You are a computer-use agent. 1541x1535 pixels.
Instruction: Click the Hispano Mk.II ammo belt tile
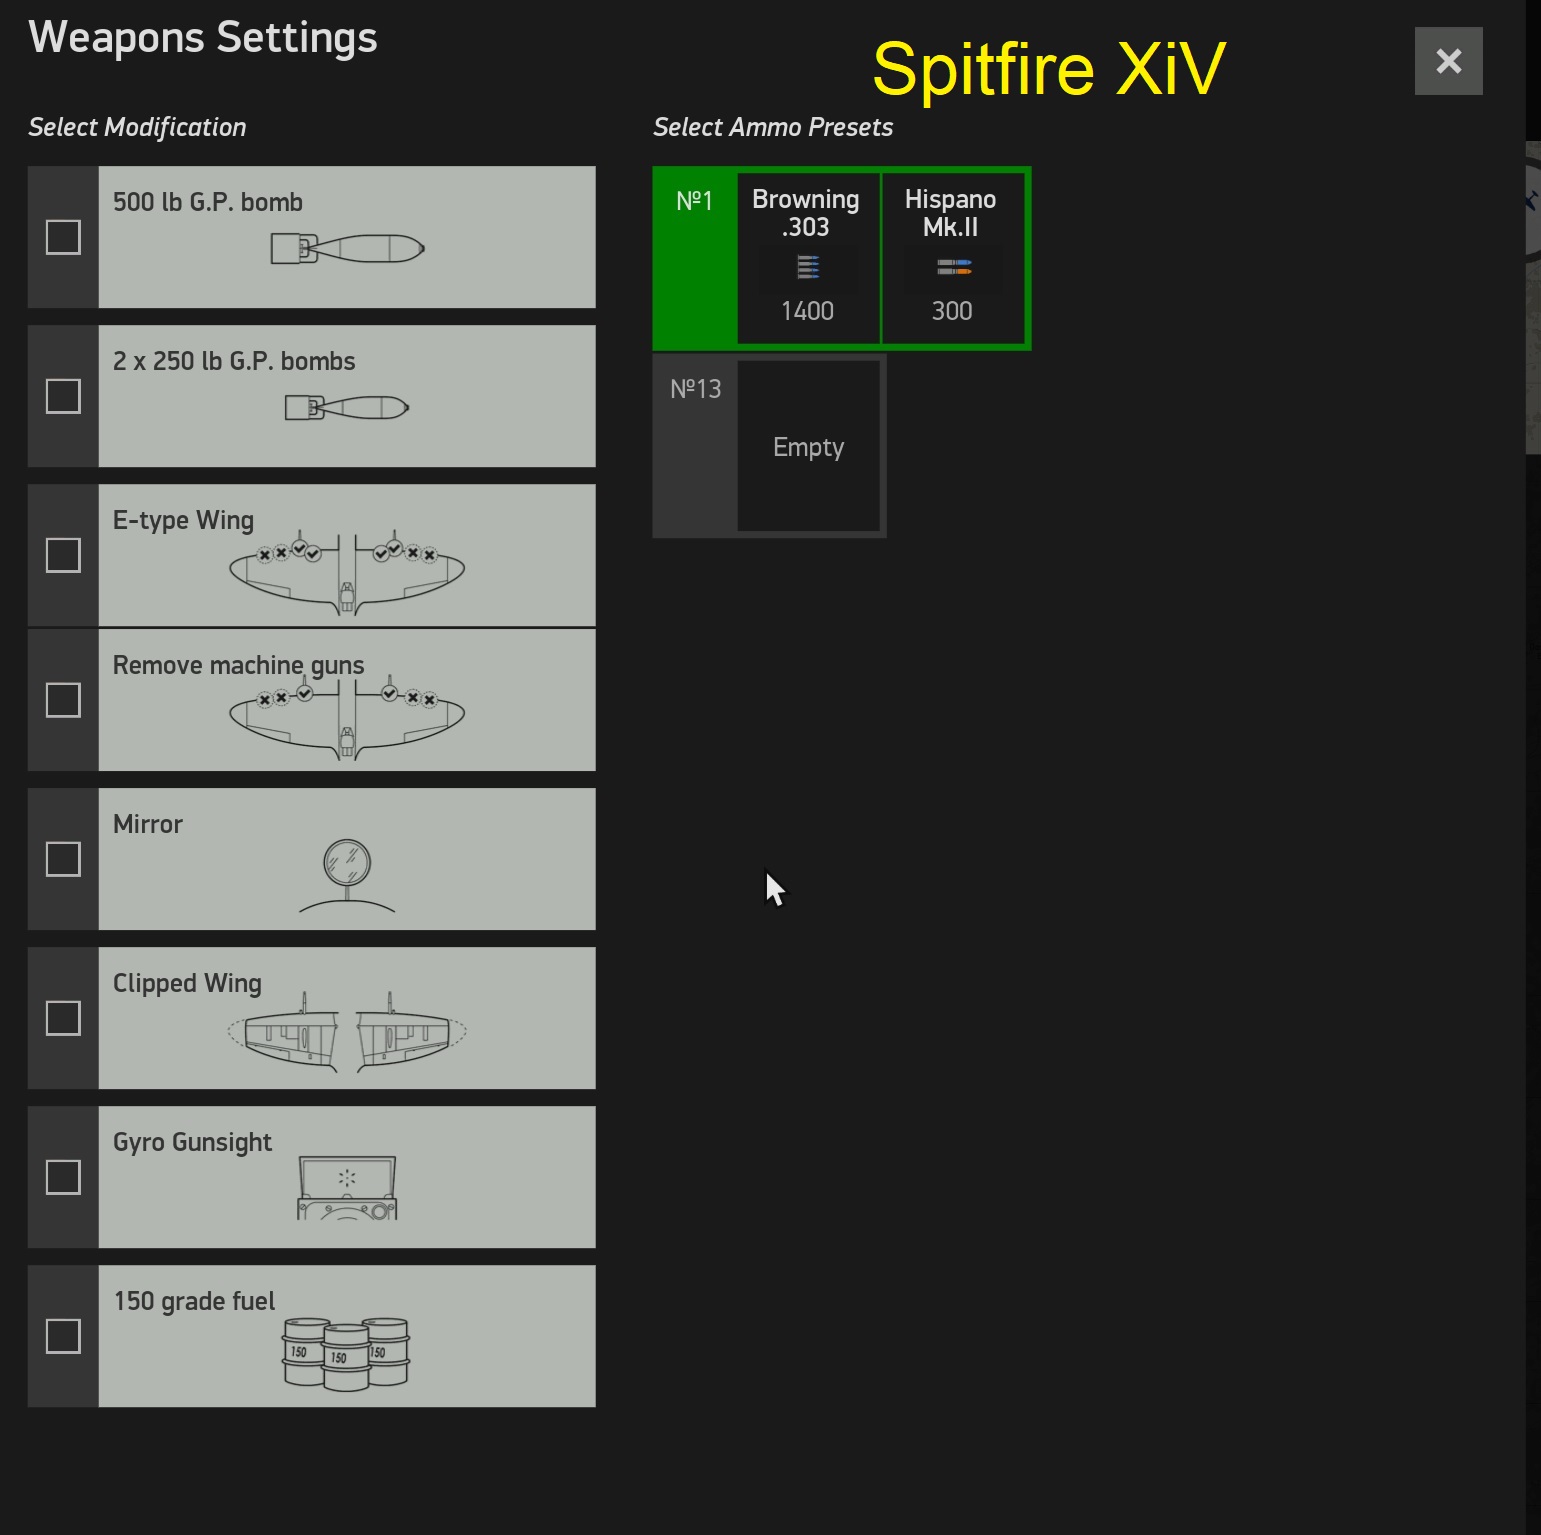pos(952,258)
